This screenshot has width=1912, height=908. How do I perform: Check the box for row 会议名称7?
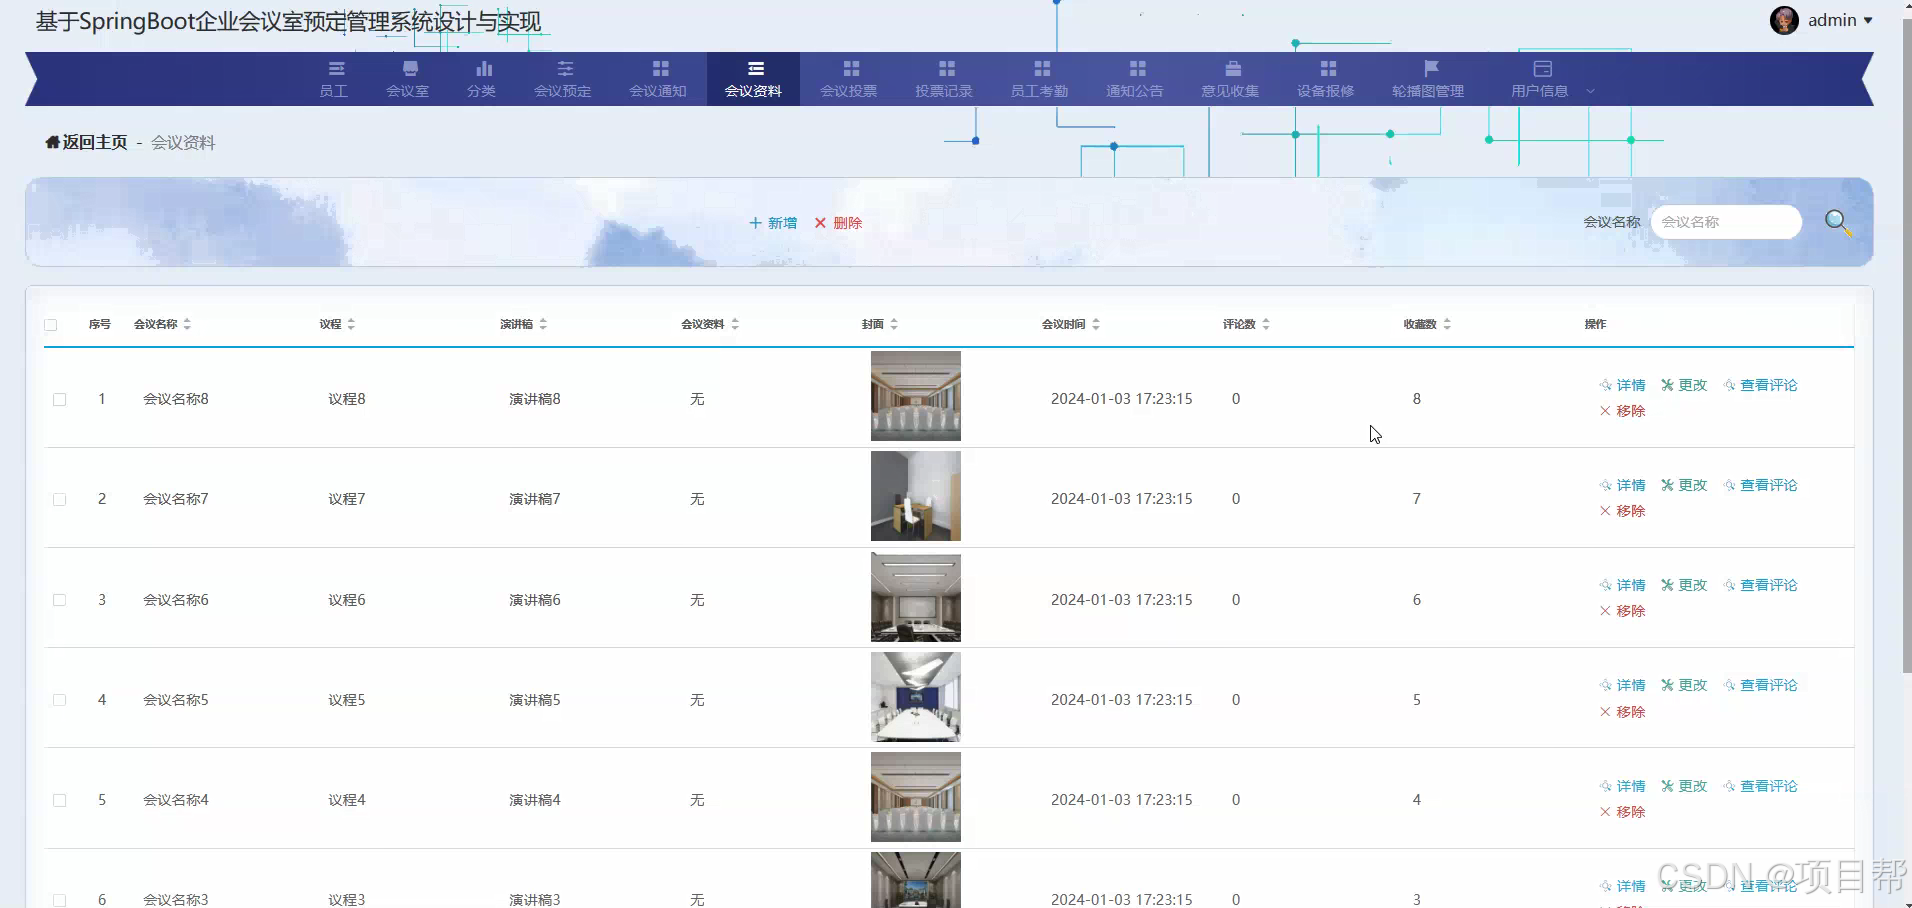(60, 500)
